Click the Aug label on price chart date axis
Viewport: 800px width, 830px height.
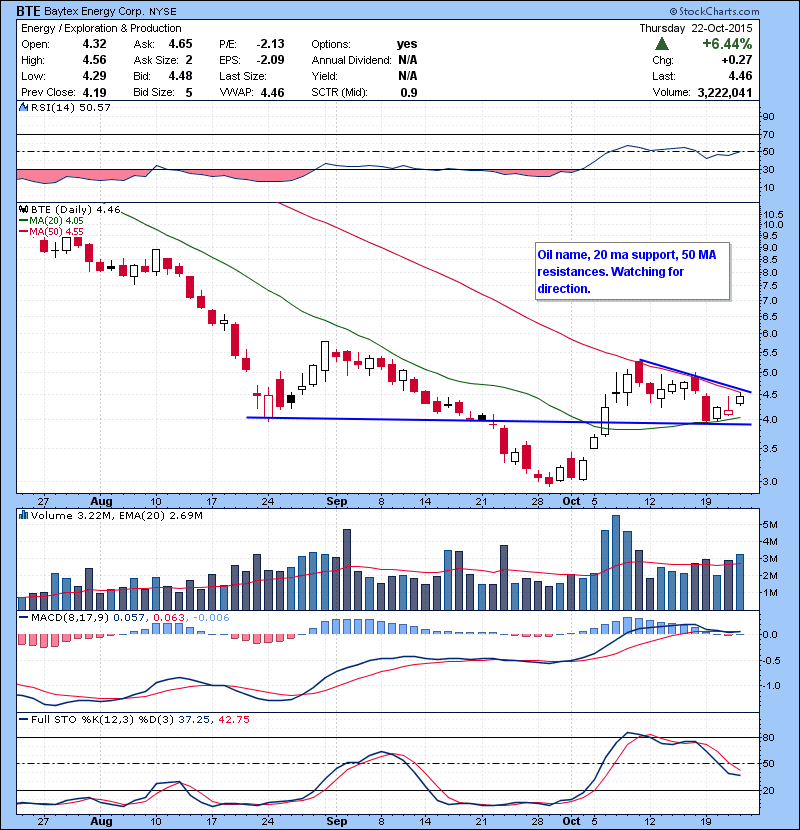click(x=101, y=501)
